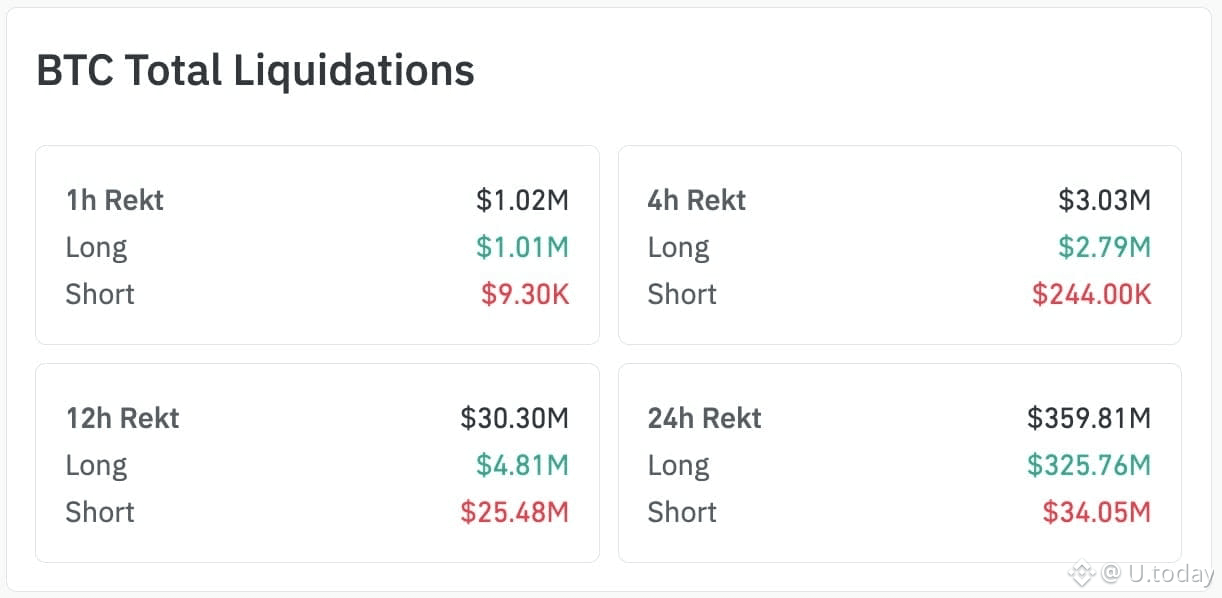Click the $244.00K short liquidation value
Image resolution: width=1222 pixels, height=598 pixels.
pos(1091,294)
